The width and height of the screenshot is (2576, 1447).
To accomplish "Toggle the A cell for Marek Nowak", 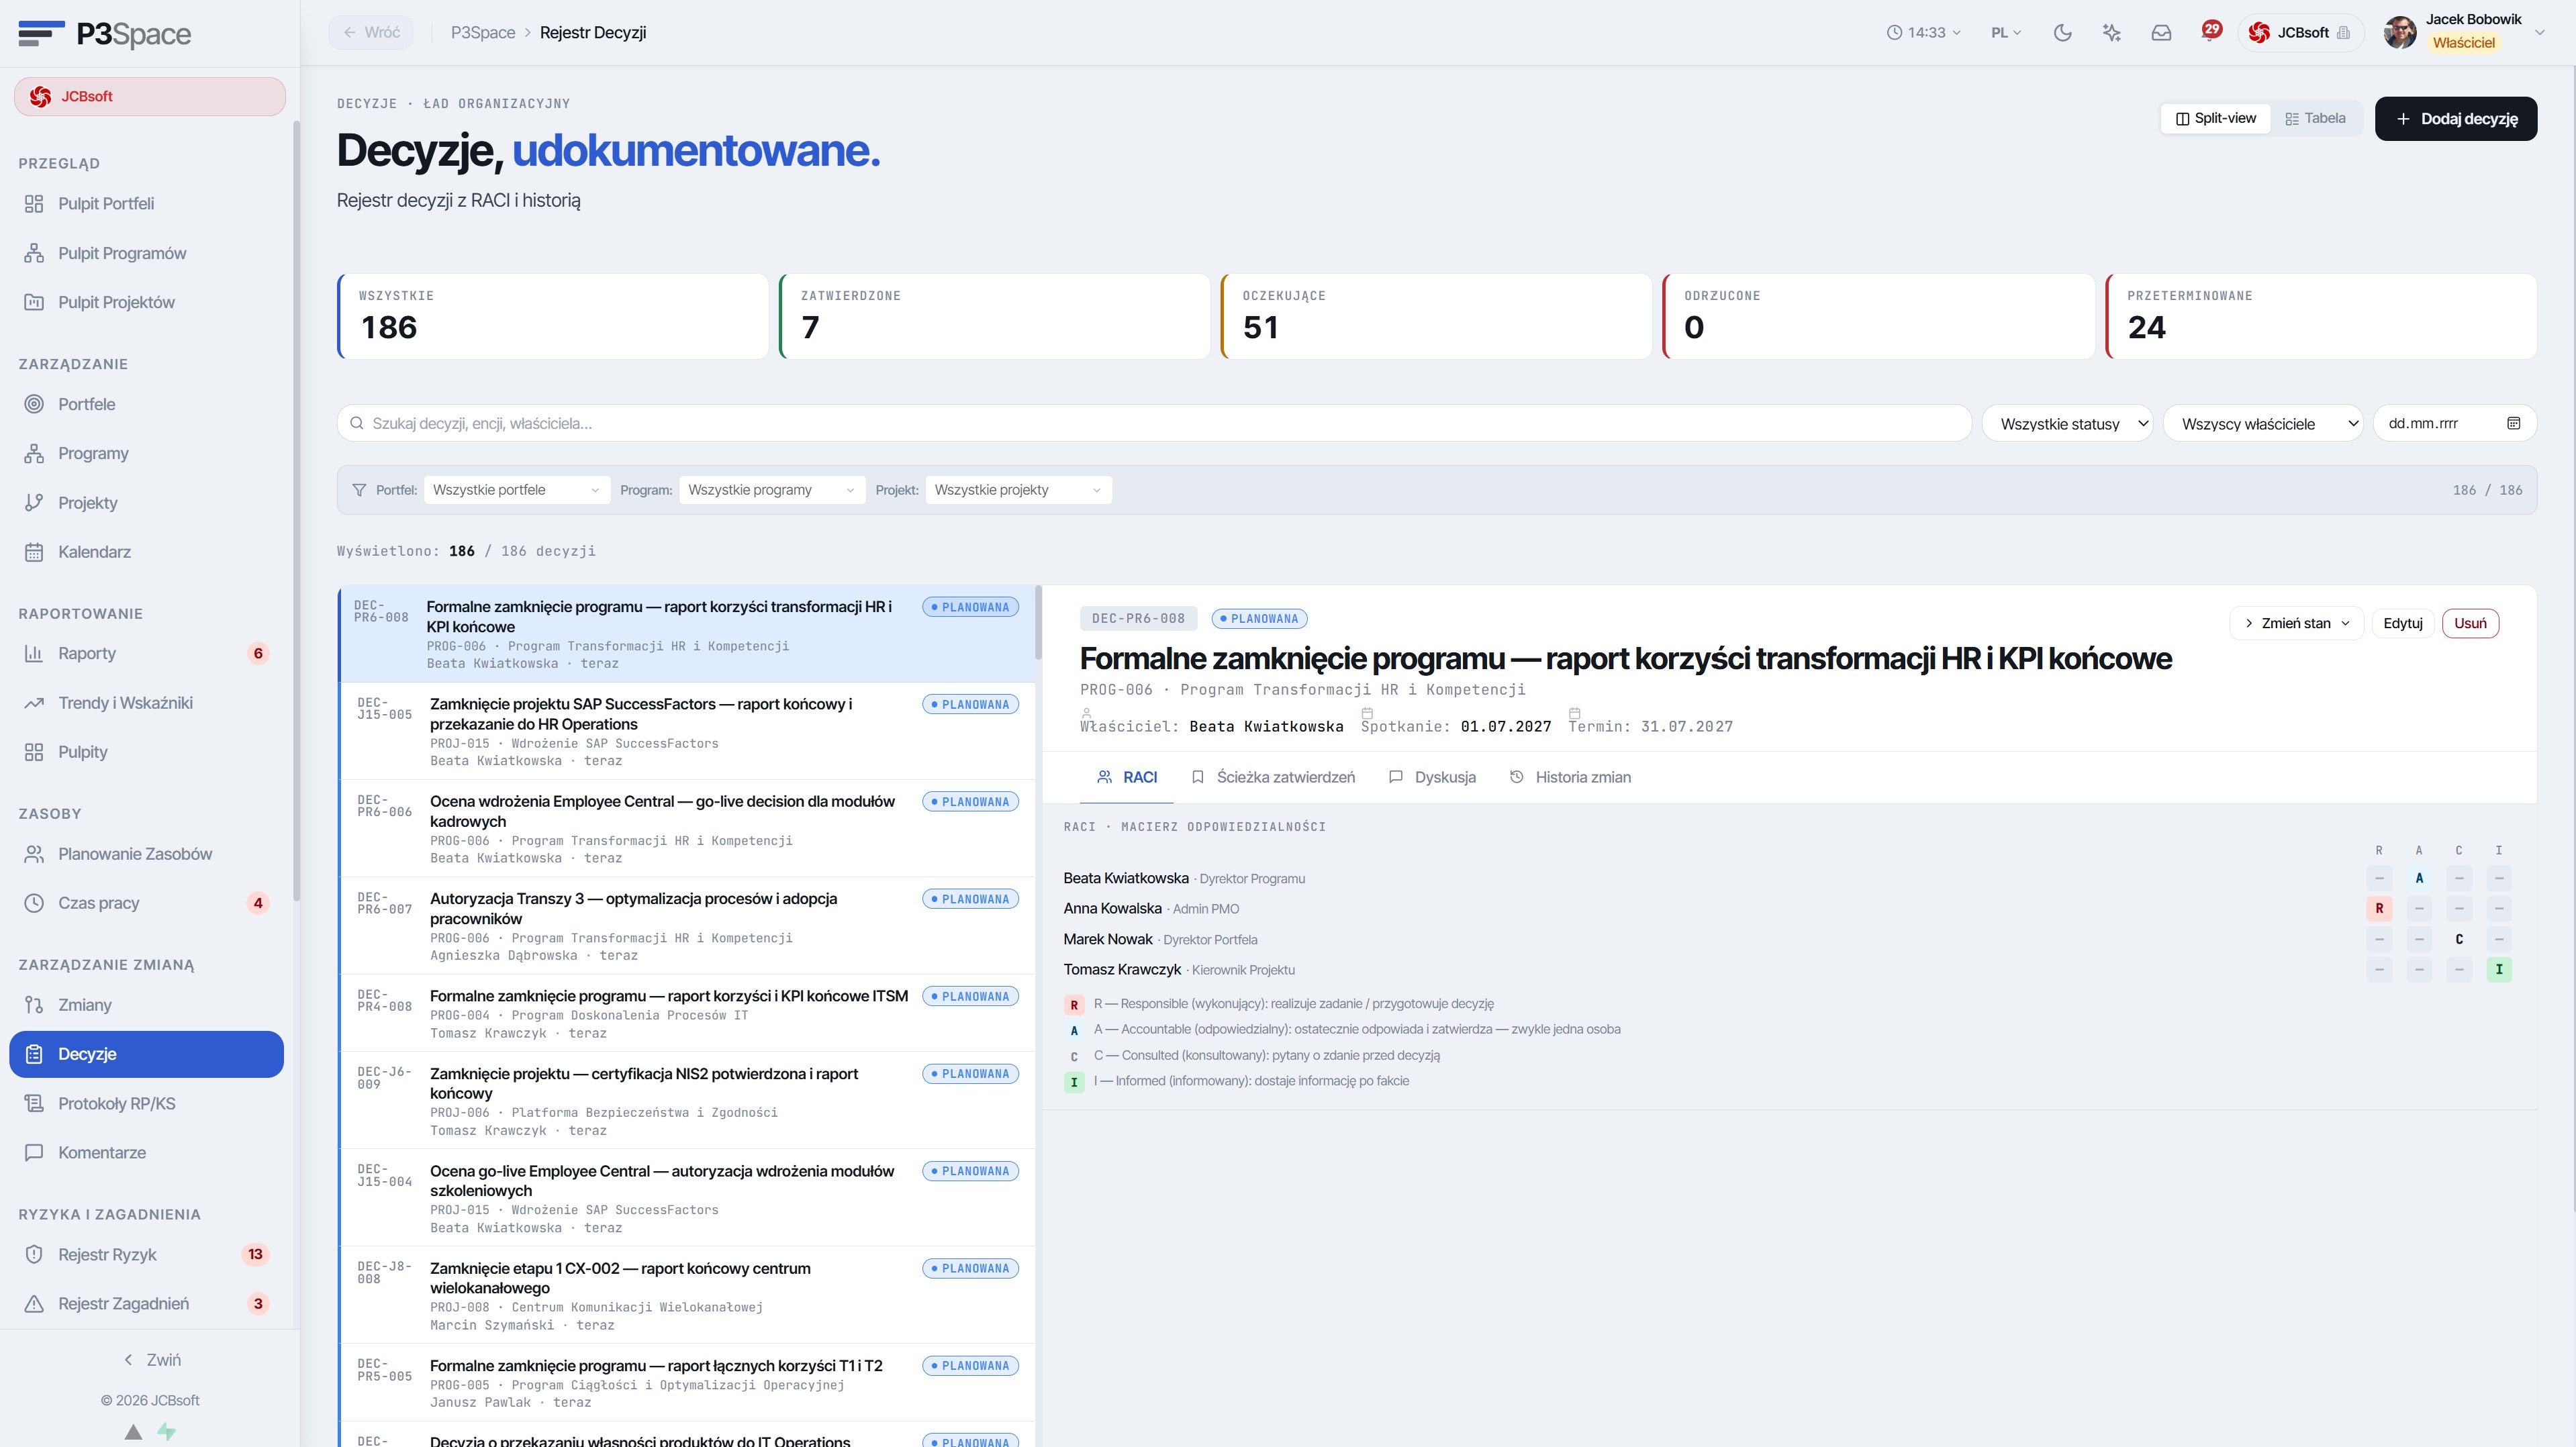I will pyautogui.click(x=2419, y=939).
